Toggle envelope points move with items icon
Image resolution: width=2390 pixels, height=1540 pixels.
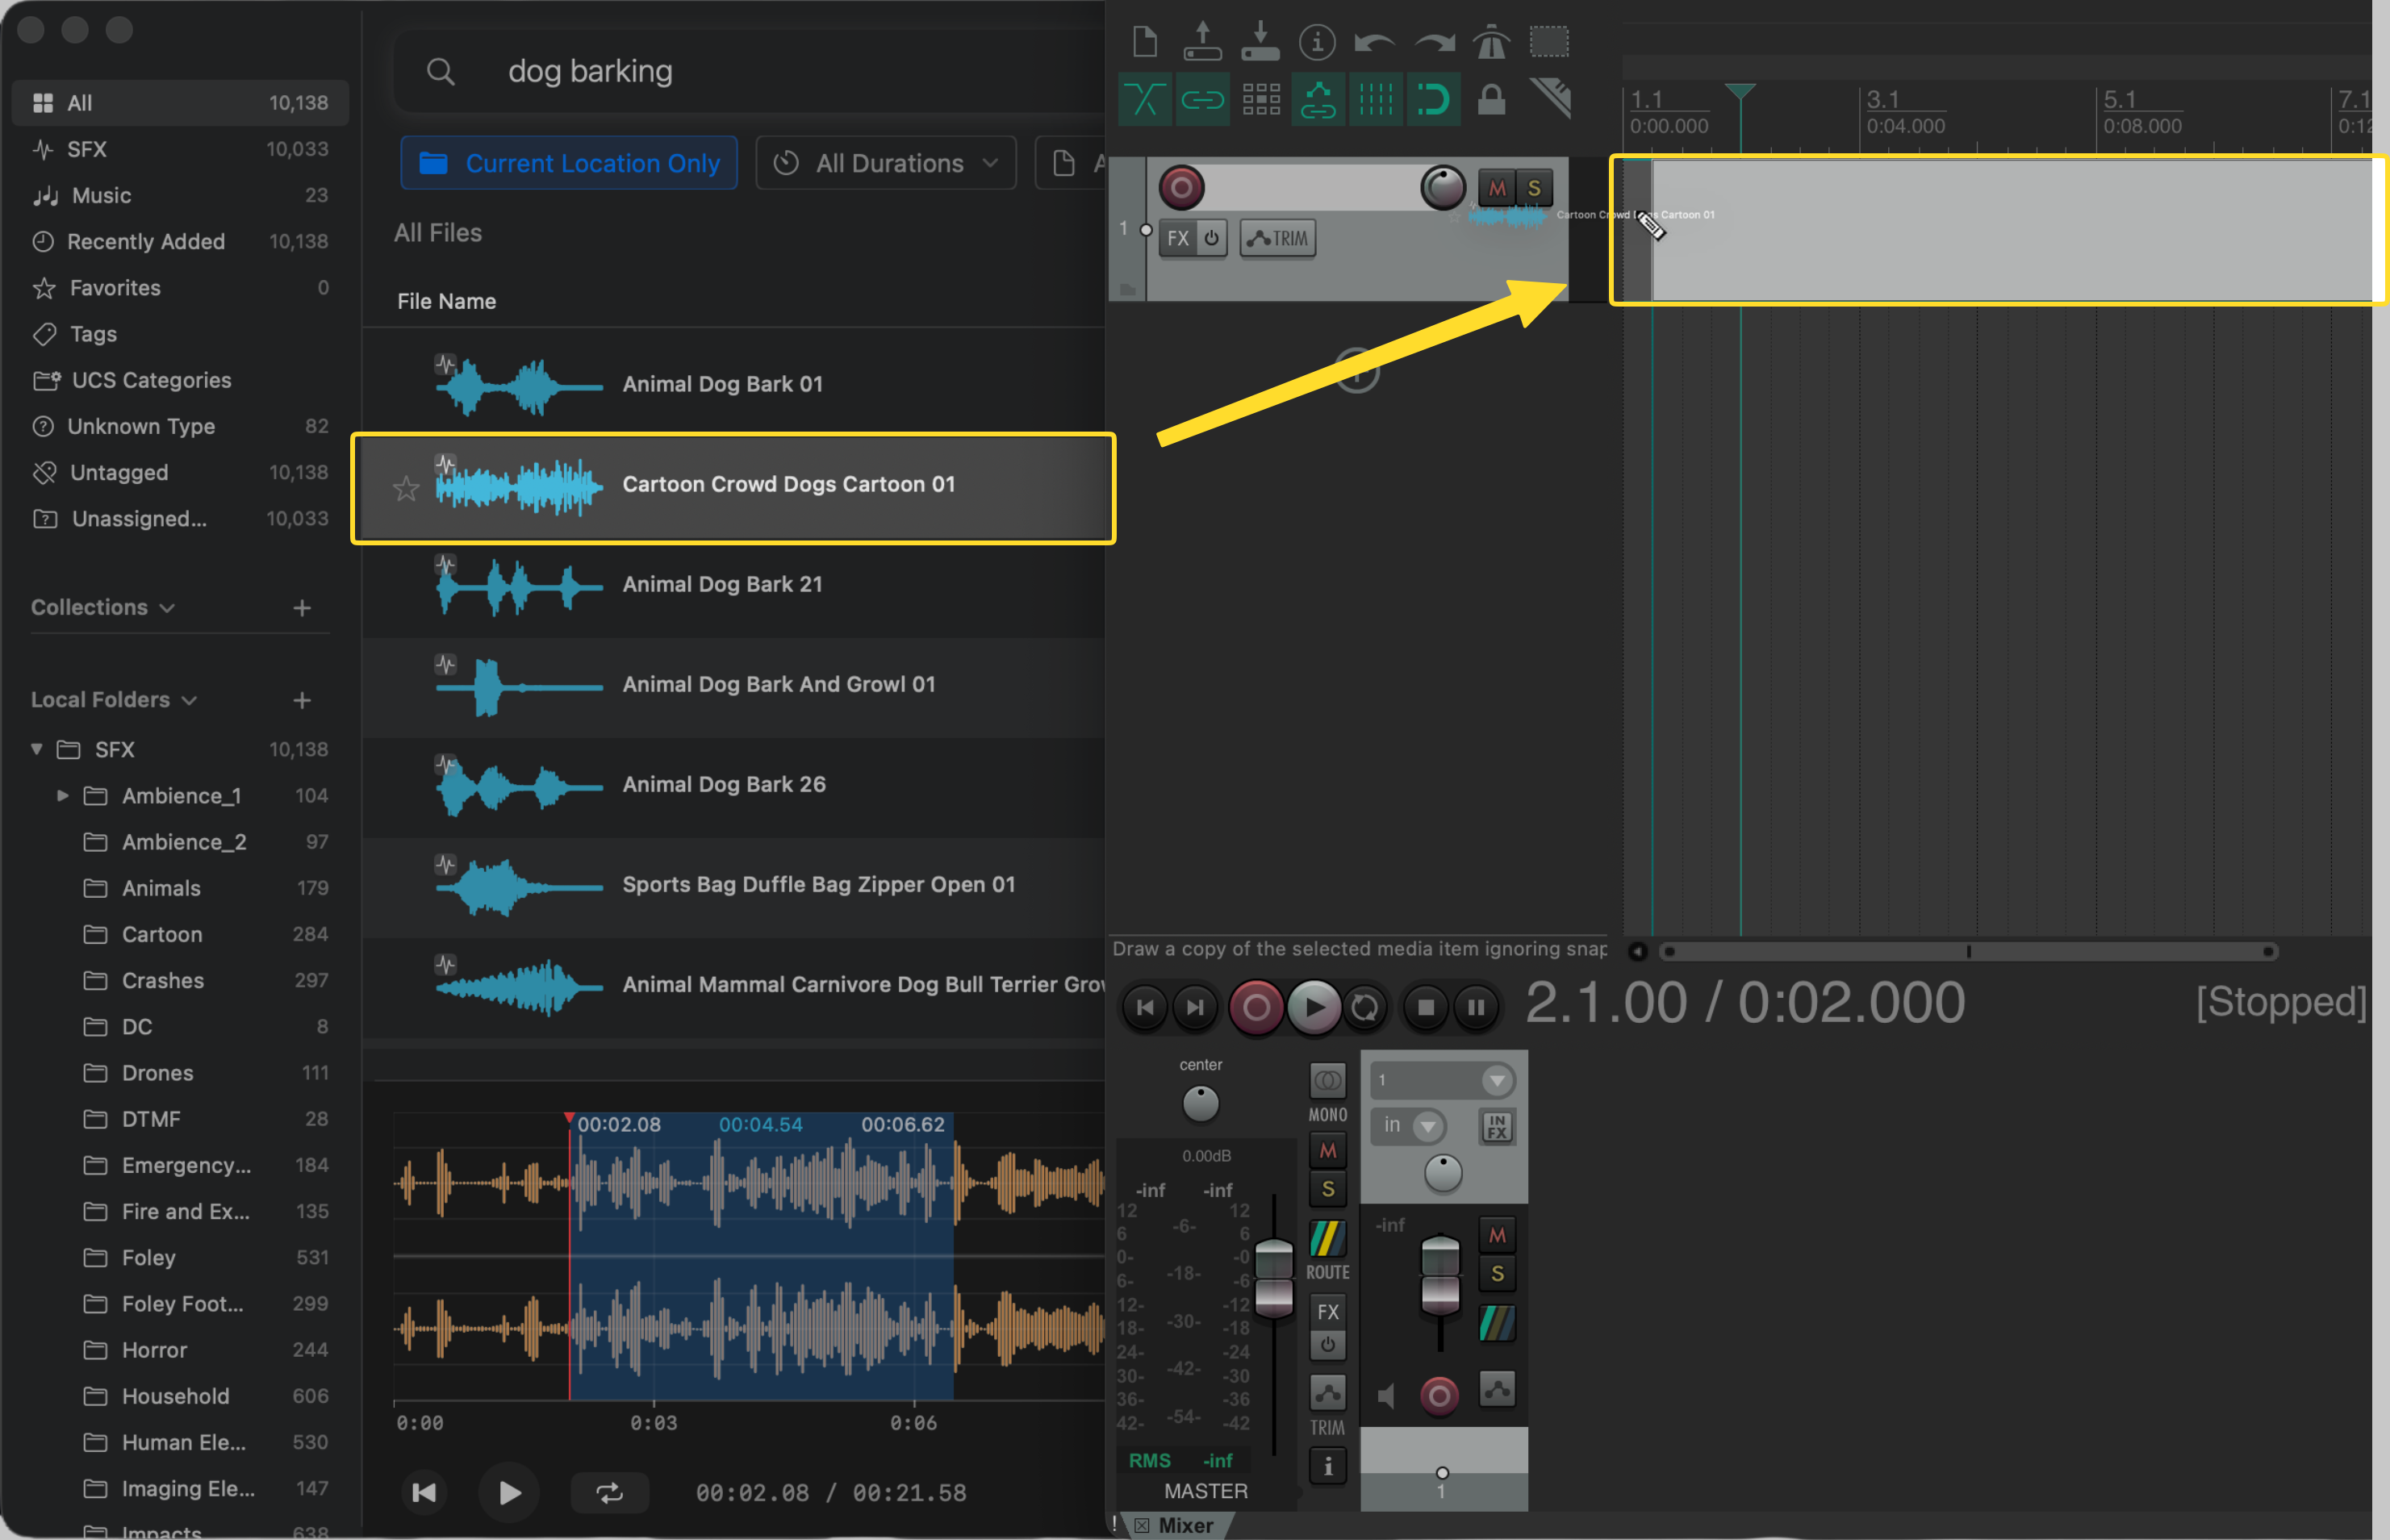tap(1318, 99)
